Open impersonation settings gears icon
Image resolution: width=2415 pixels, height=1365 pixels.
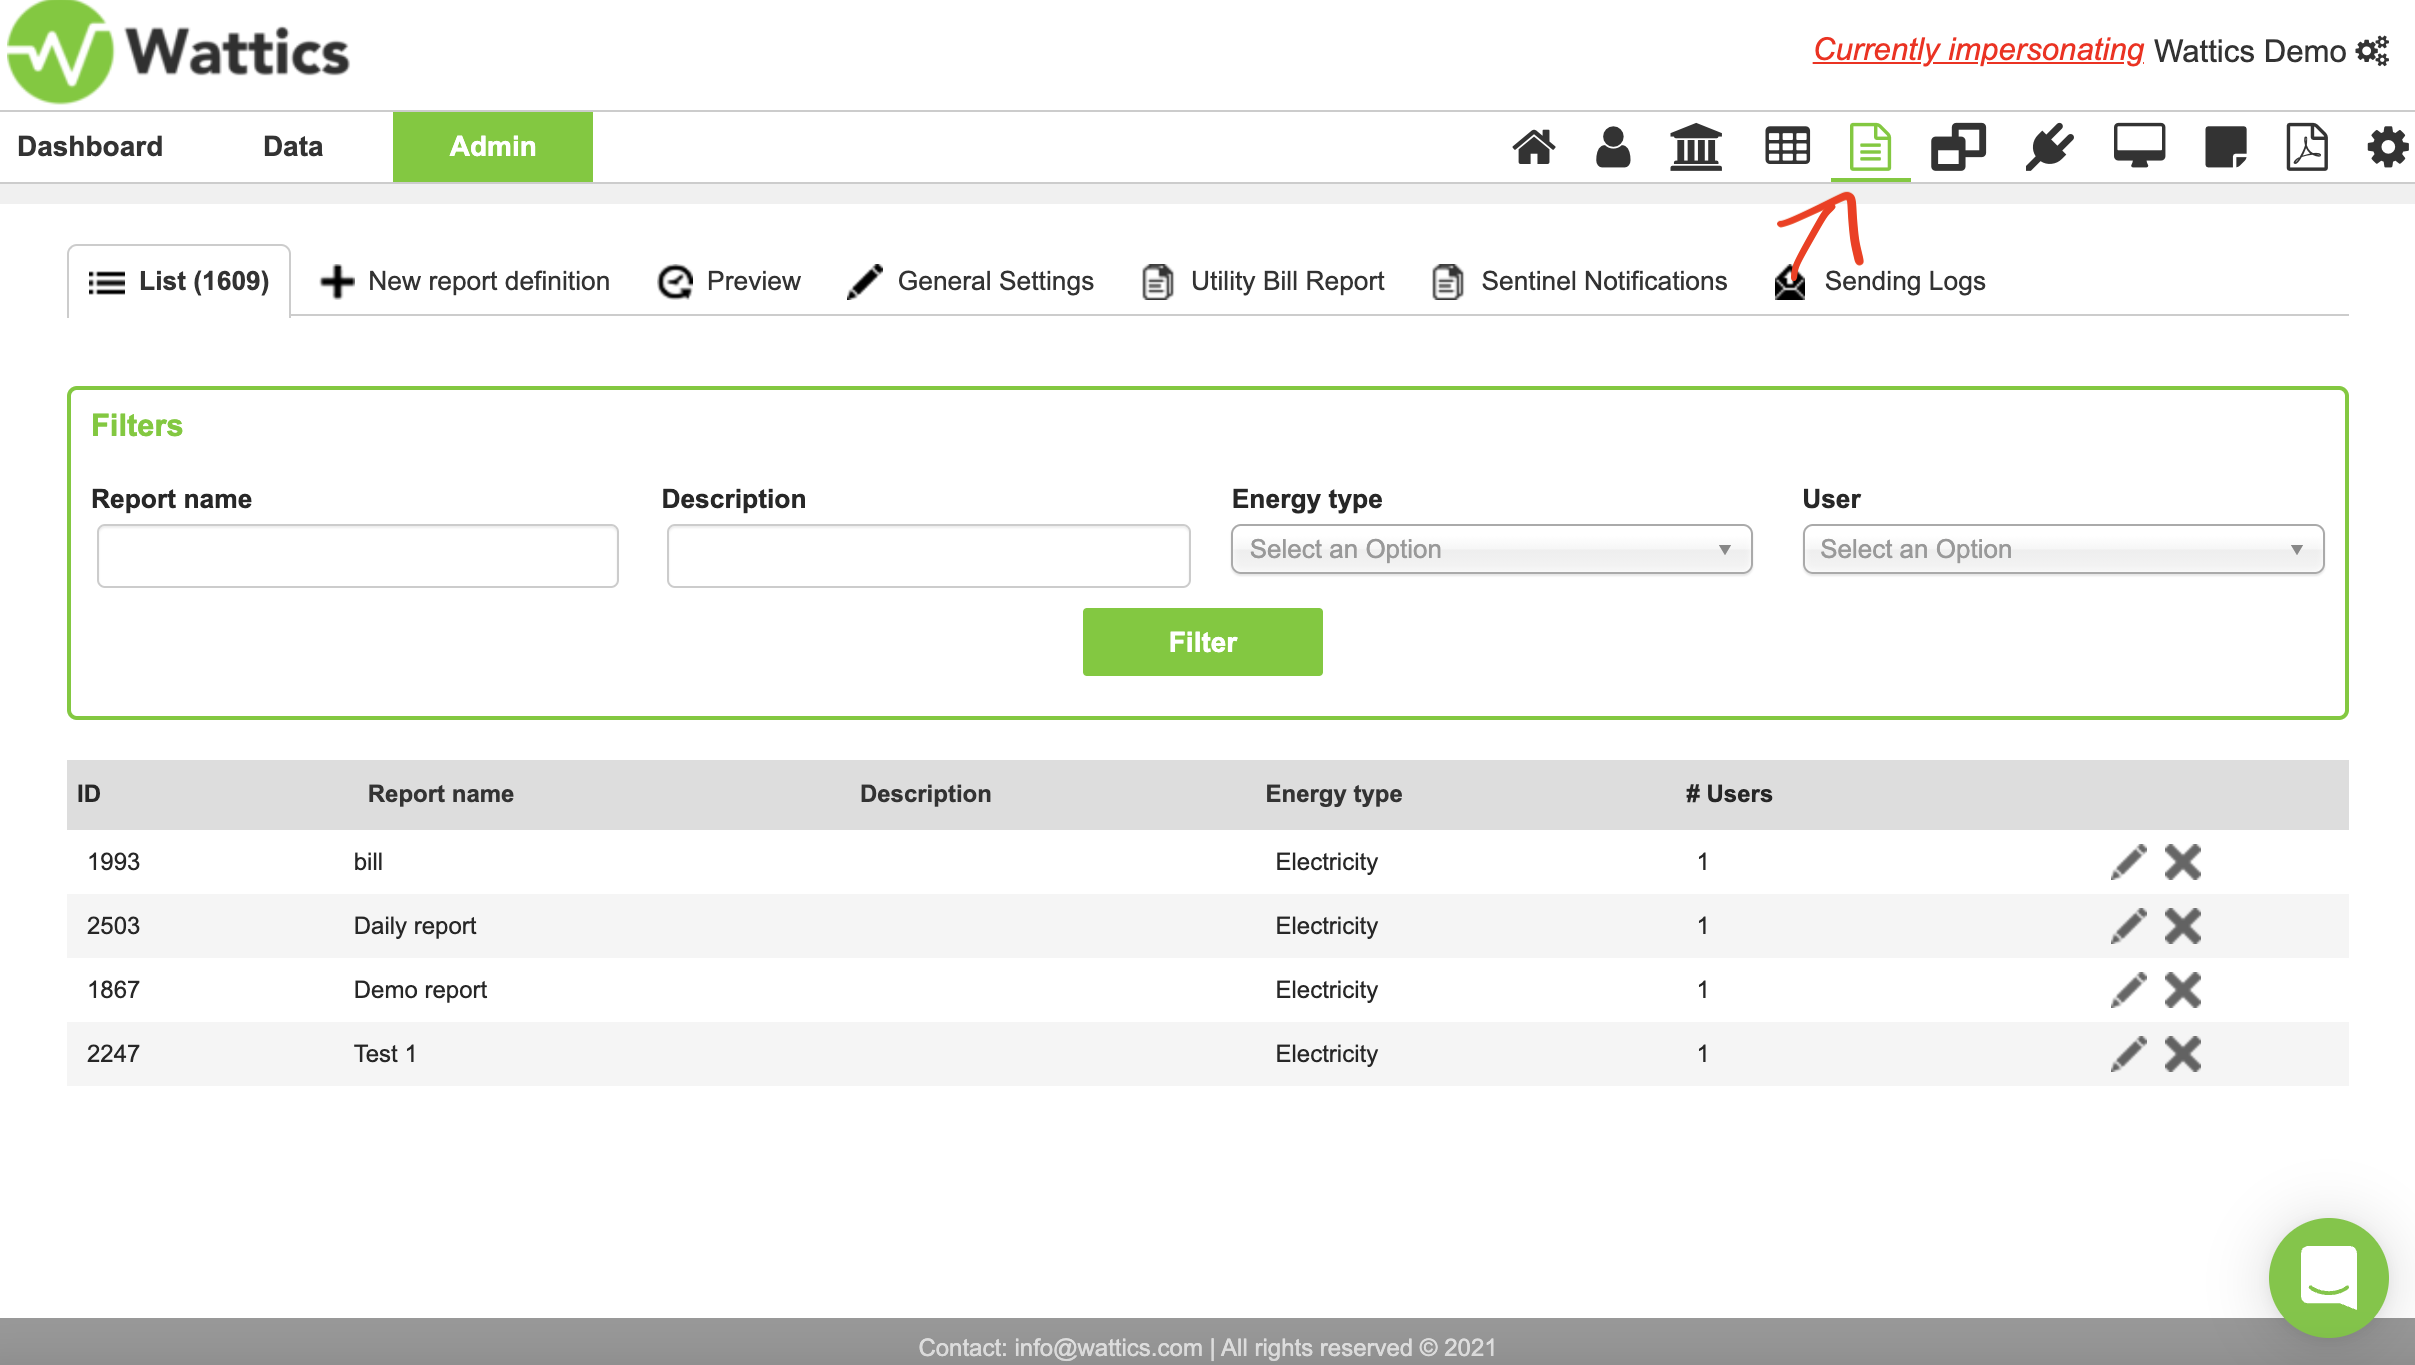click(2373, 50)
